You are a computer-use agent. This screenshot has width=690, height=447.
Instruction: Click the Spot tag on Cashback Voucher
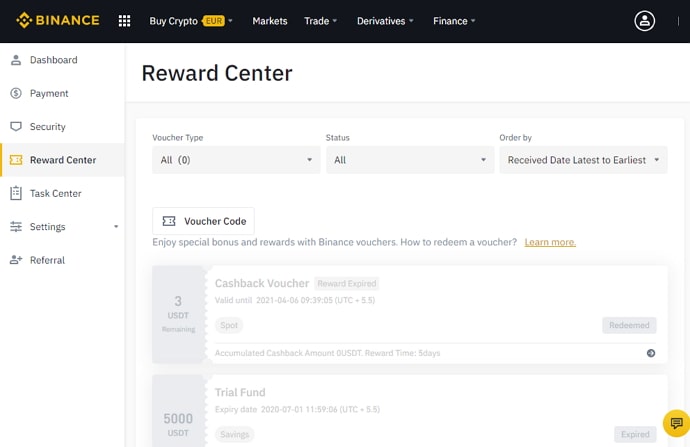tap(229, 325)
